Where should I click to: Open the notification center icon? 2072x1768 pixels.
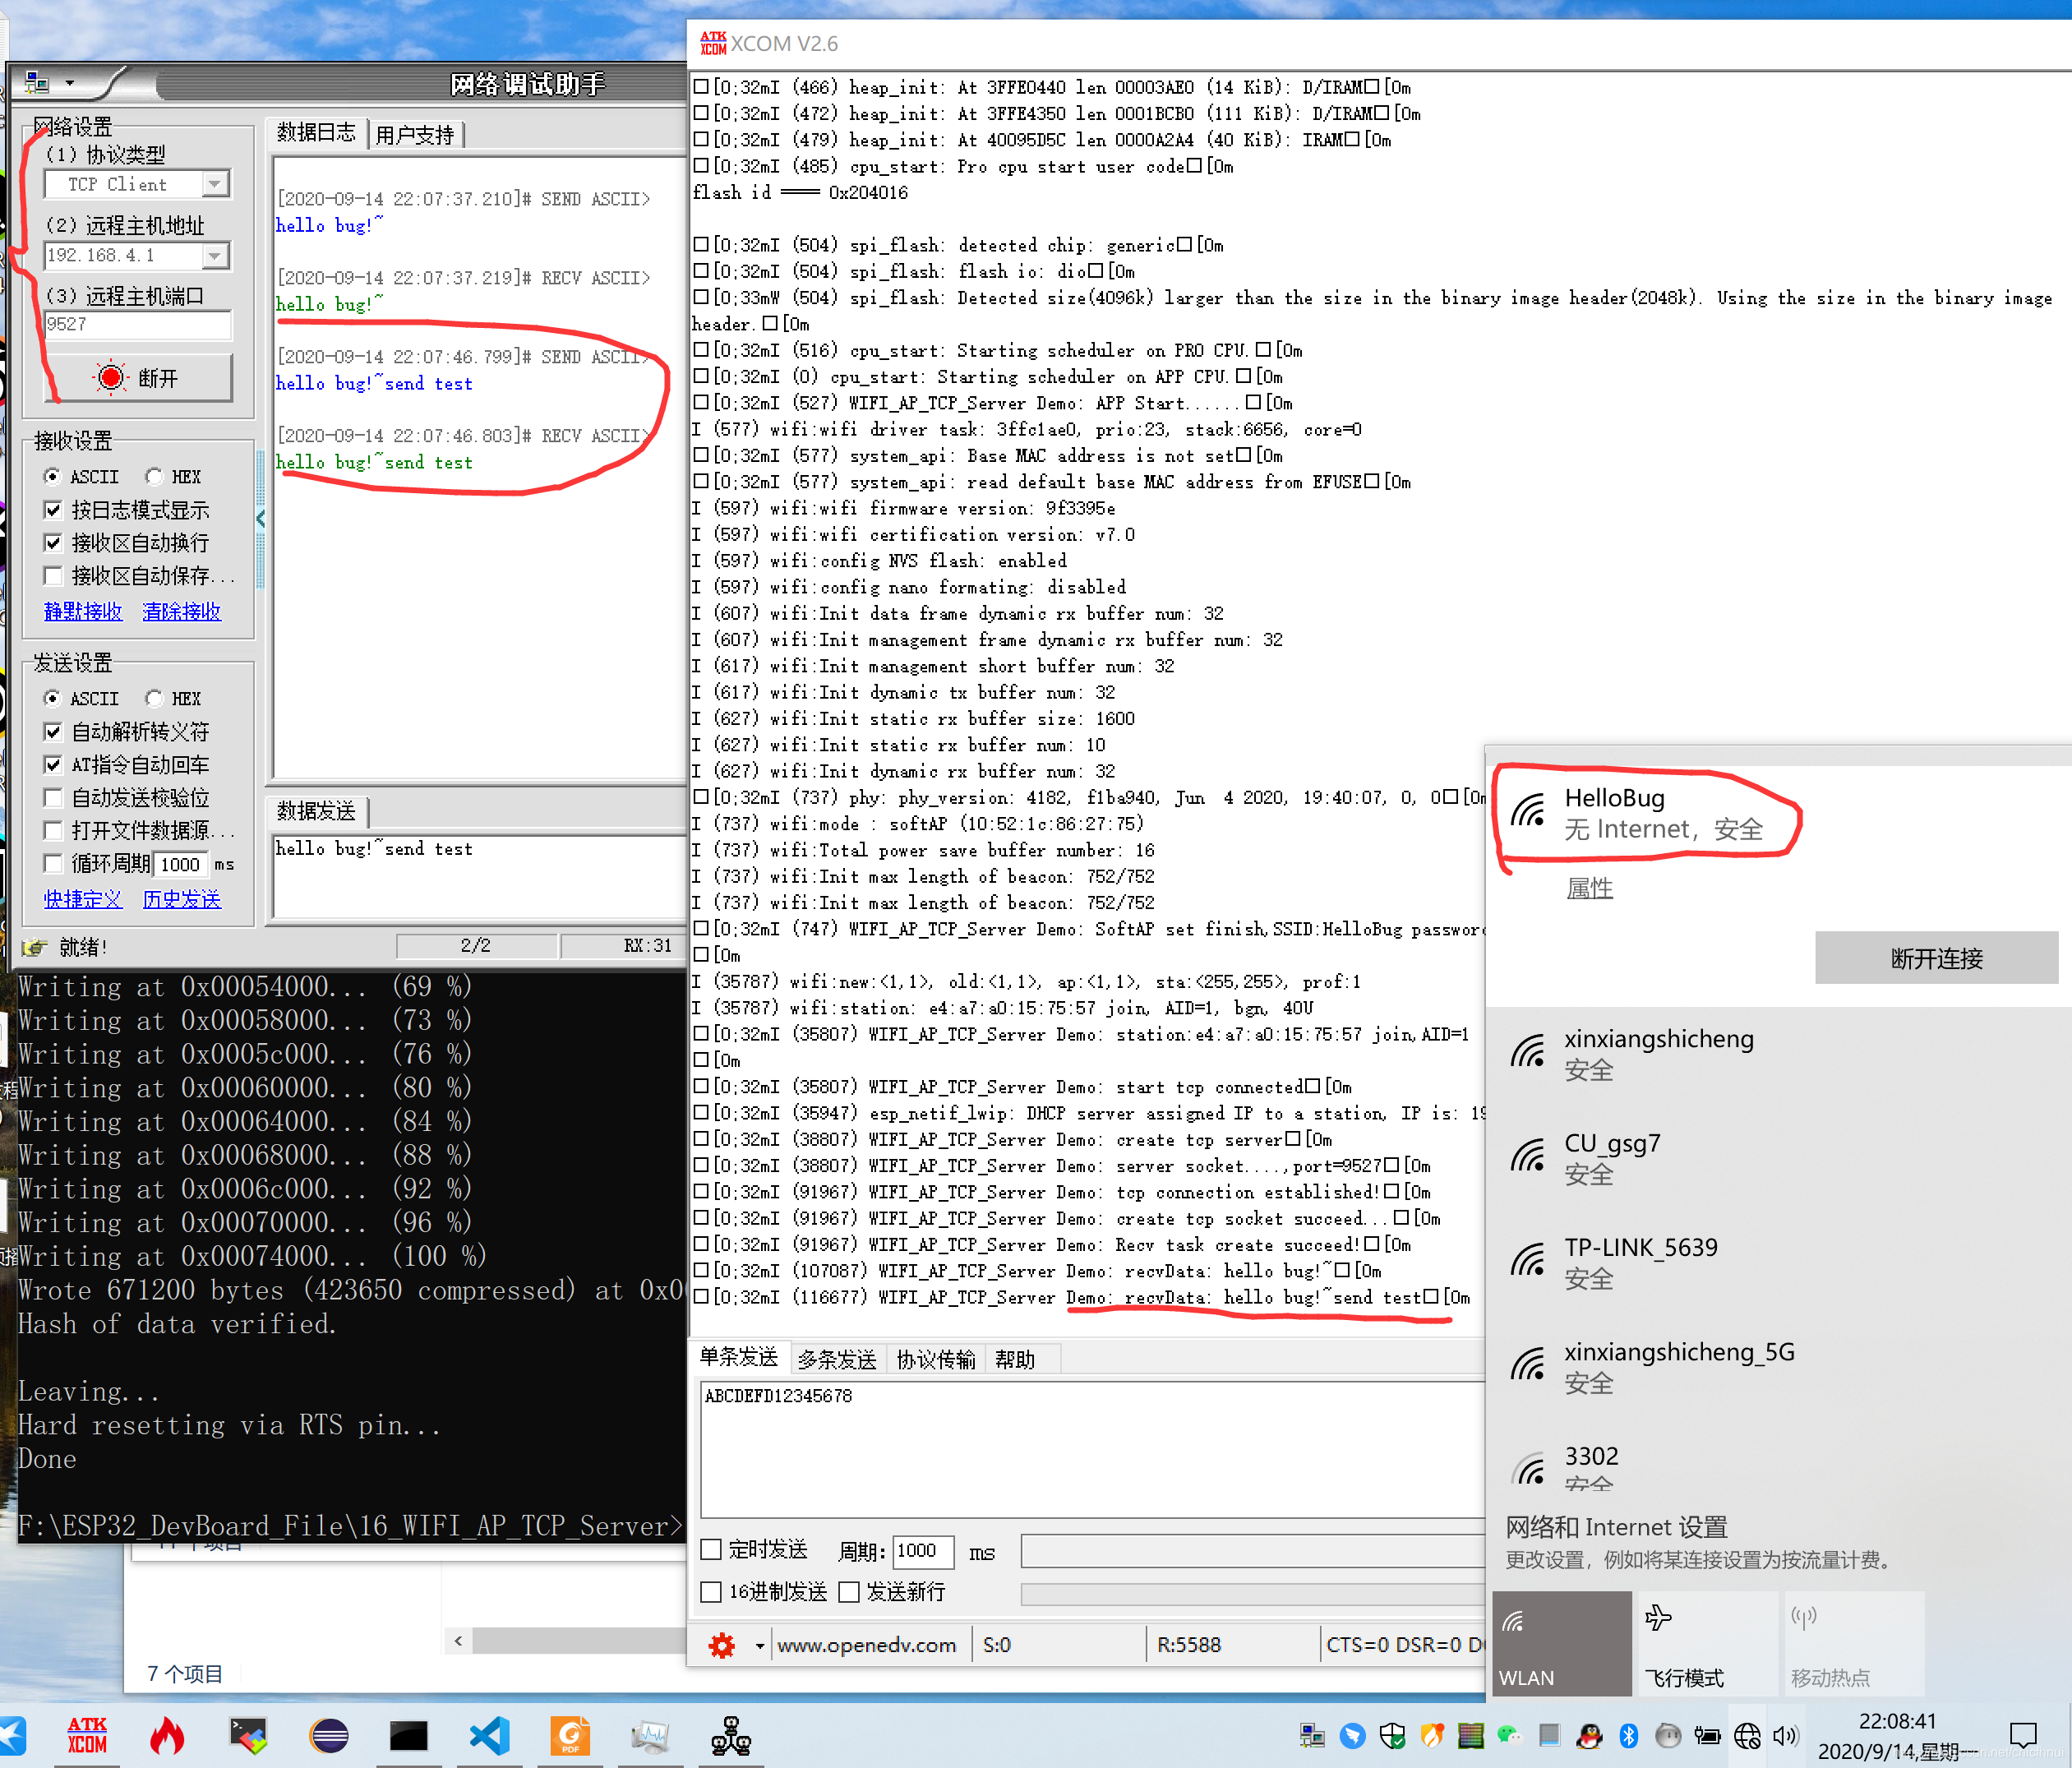tap(2023, 1736)
